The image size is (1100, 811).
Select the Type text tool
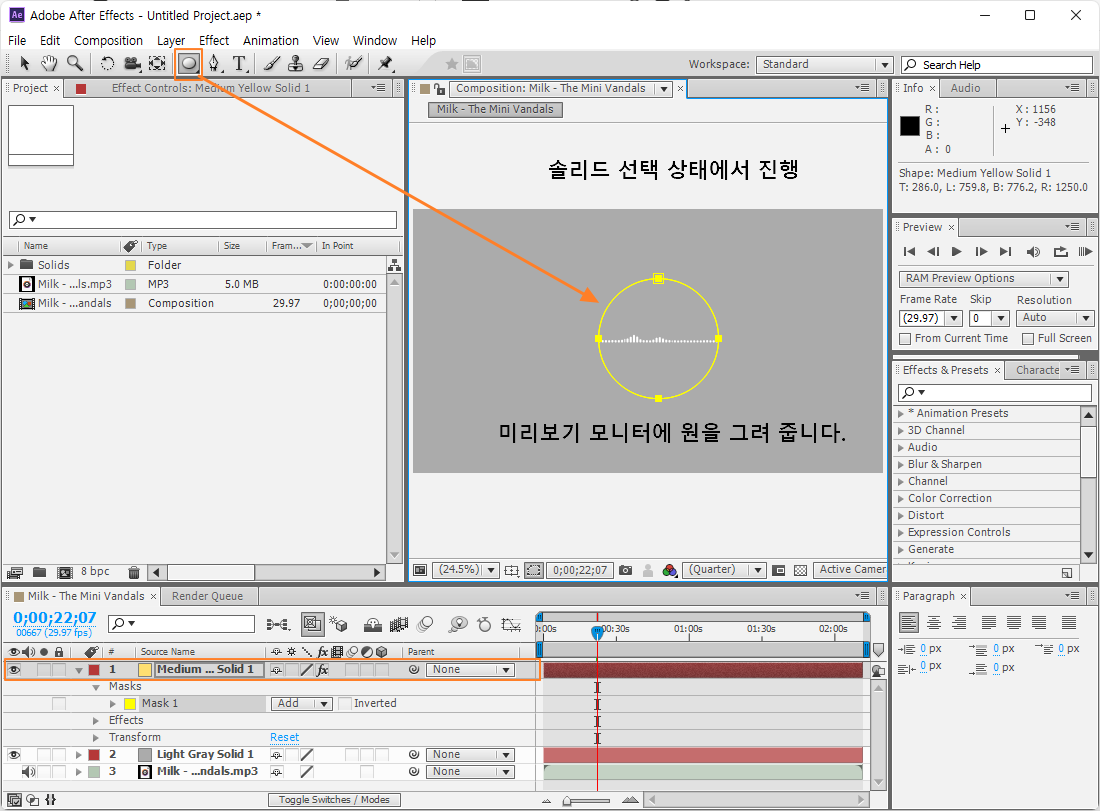(x=240, y=64)
